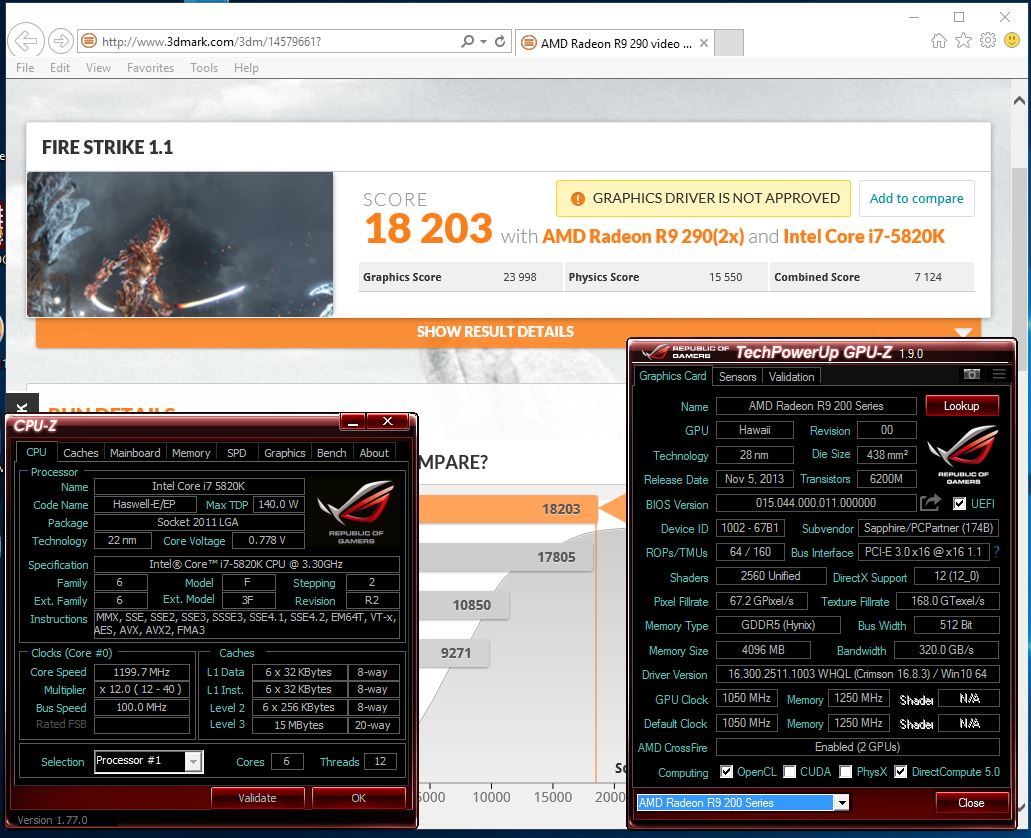The image size is (1031, 838).
Task: Click the warning icon in driver notice
Action: pyautogui.click(x=577, y=199)
